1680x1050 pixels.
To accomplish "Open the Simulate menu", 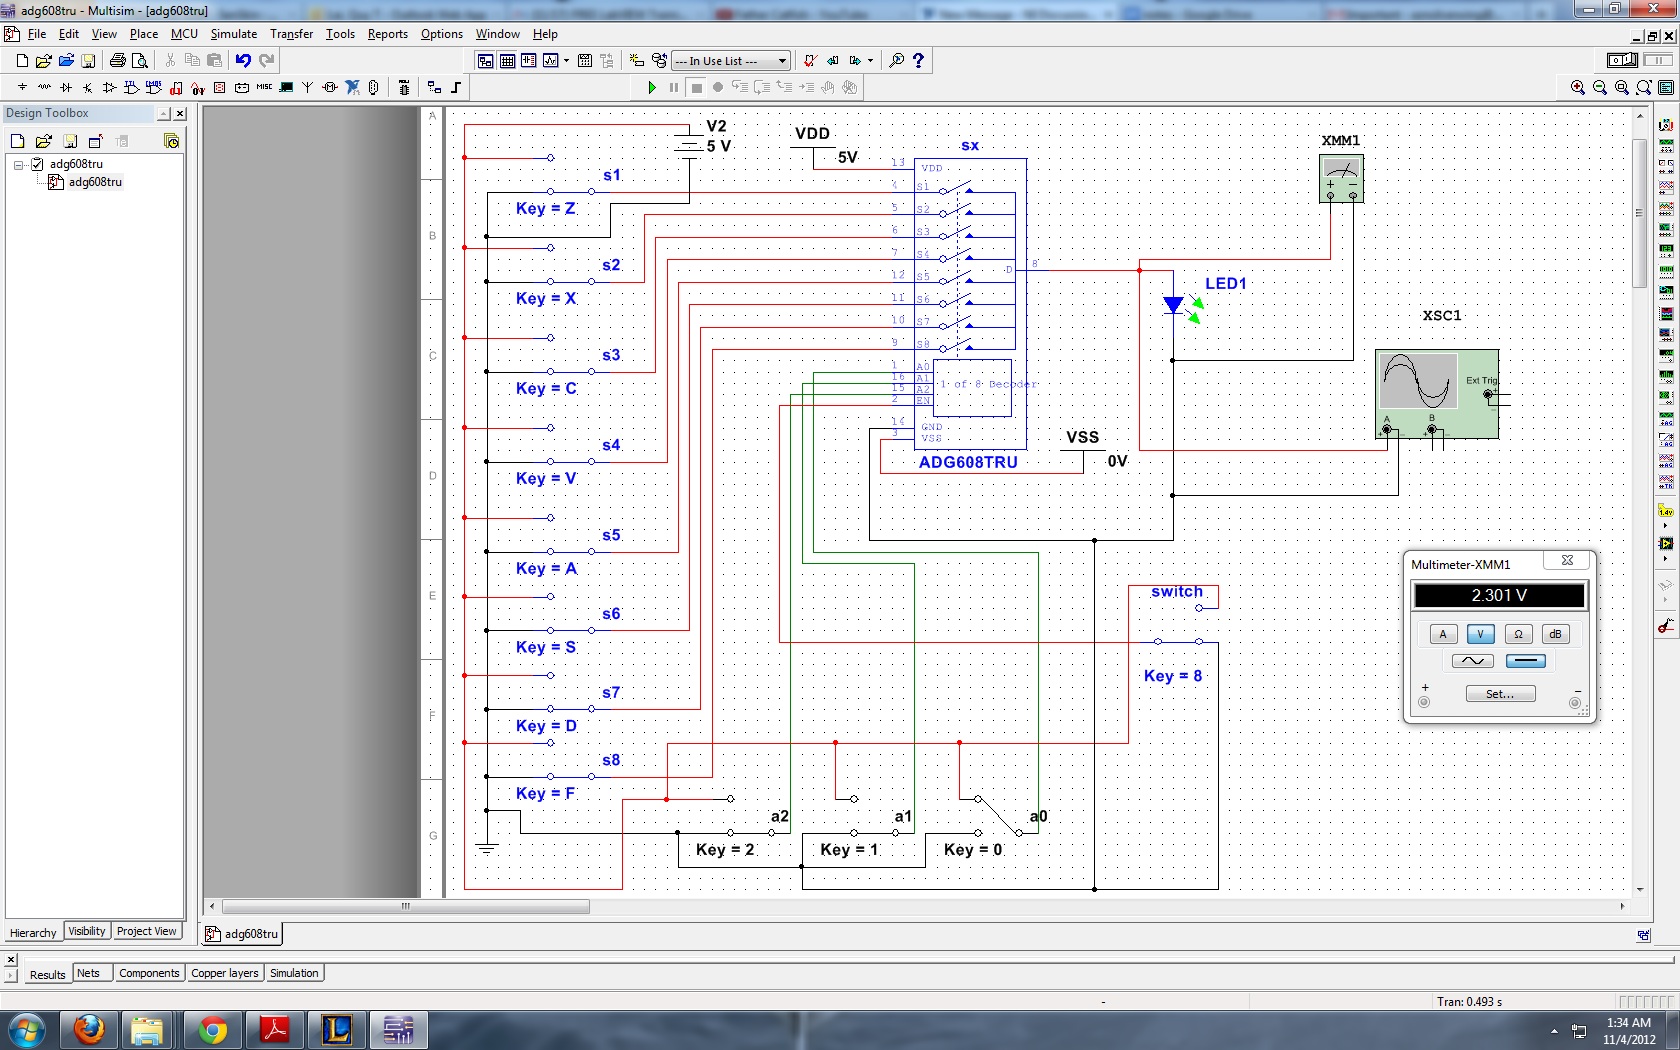I will click(234, 34).
